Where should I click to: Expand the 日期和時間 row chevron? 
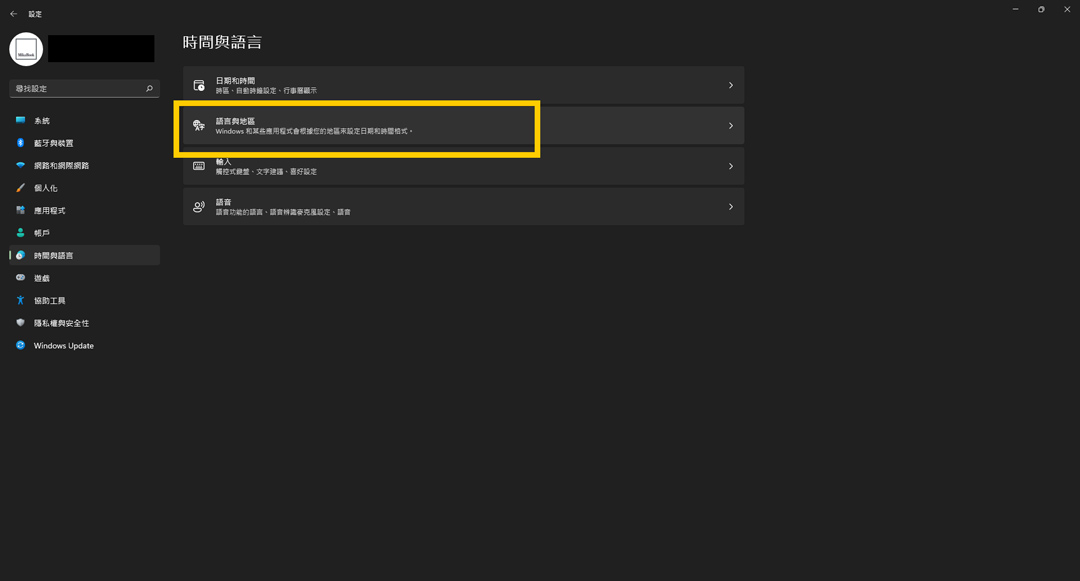(731, 85)
